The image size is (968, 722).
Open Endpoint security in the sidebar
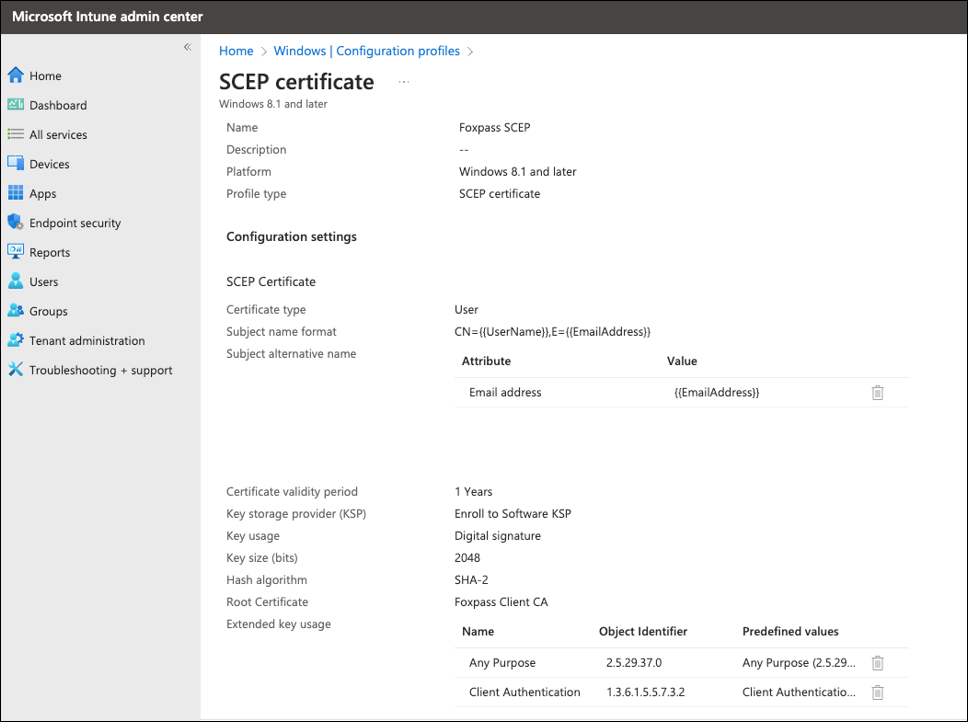click(x=75, y=223)
